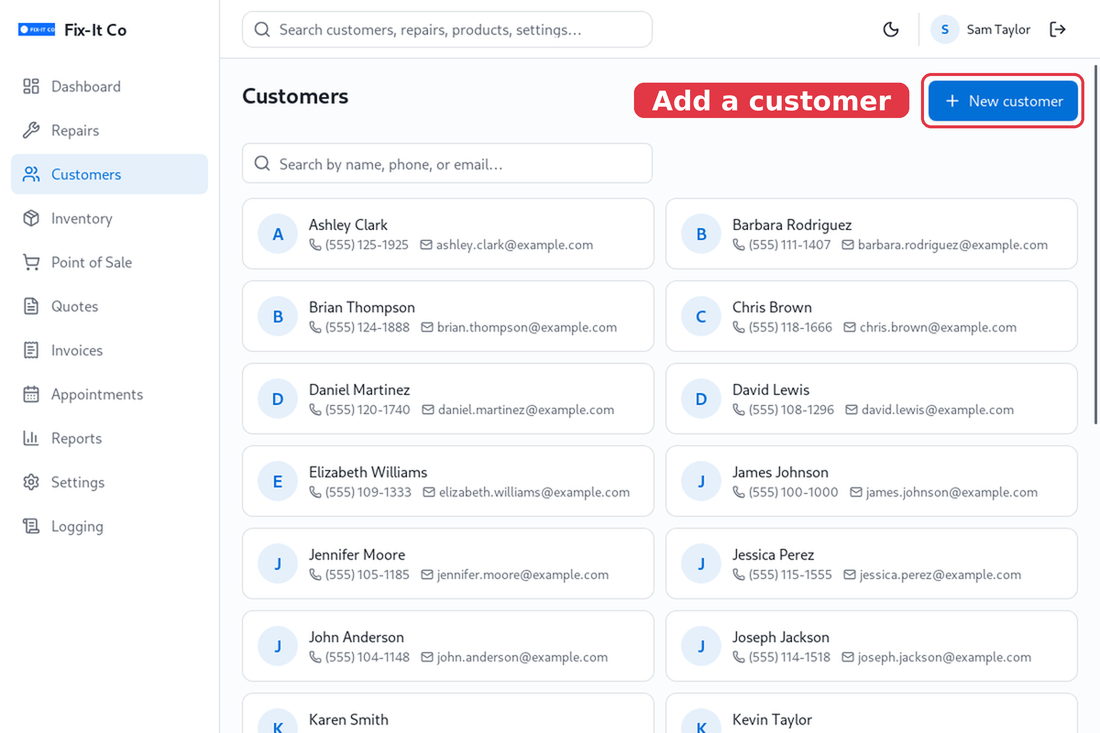This screenshot has height=733, width=1100.
Task: Click phone number (555) 120-1740
Action: coord(368,410)
